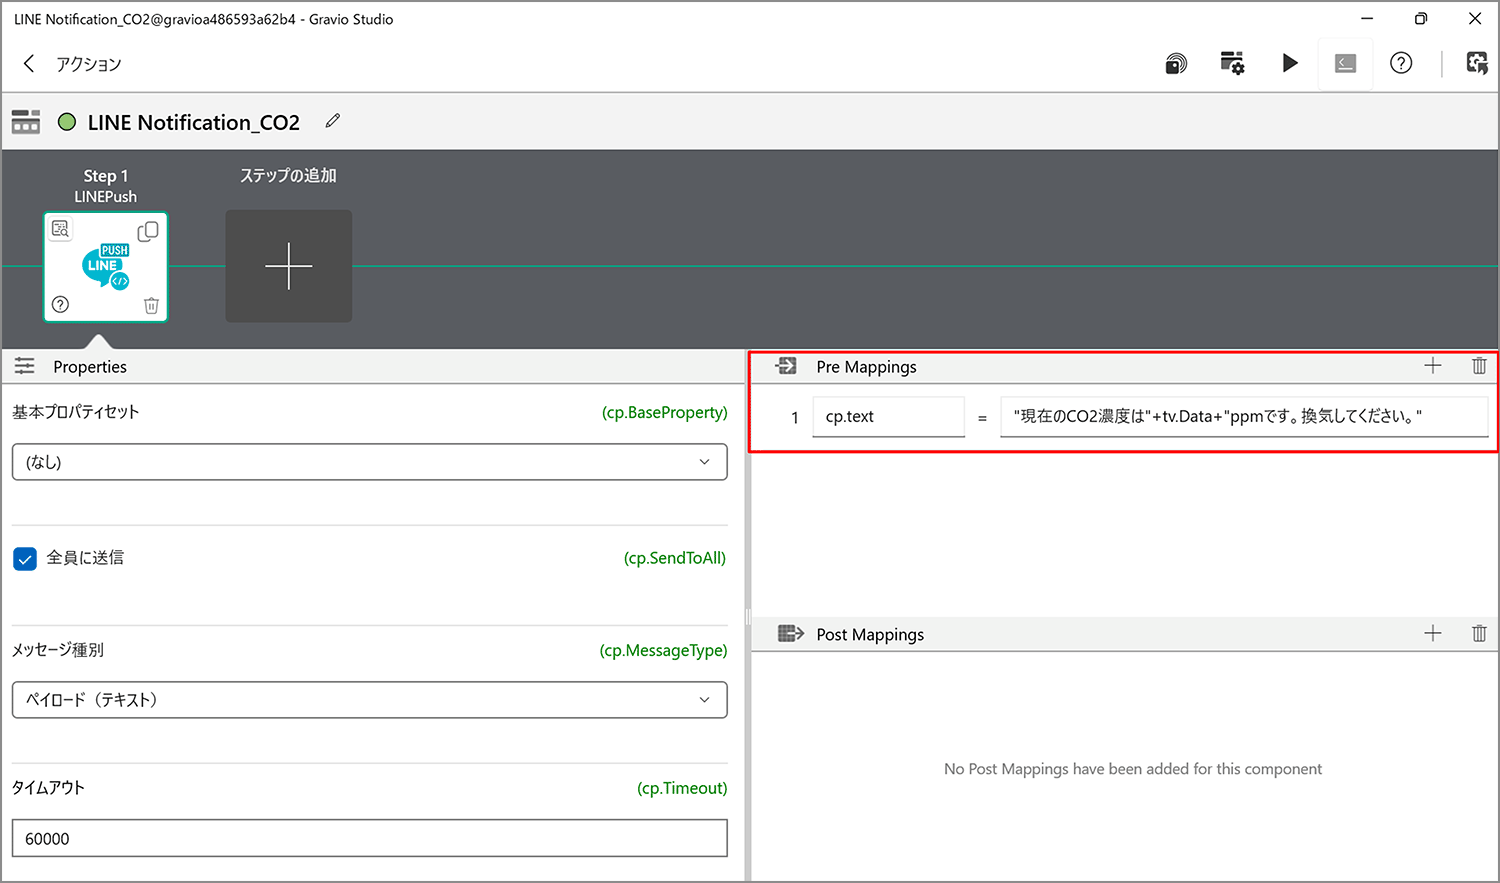Click the (cp.SendToAll) label
Viewport: 1500px width, 883px height.
(675, 558)
